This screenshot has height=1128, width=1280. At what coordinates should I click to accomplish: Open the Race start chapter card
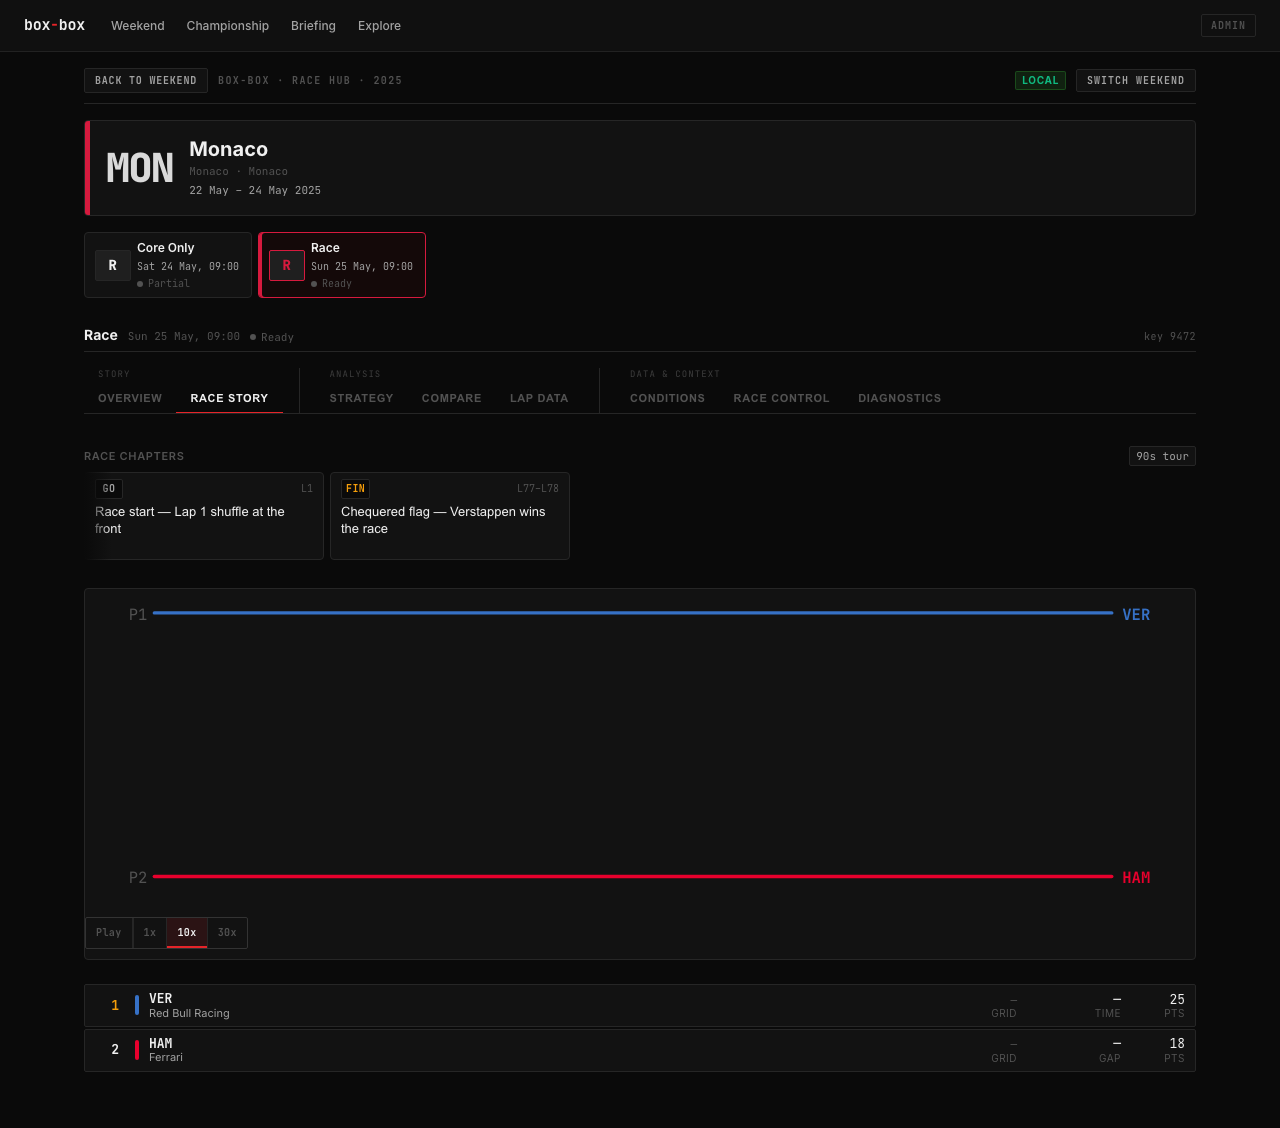tap(204, 516)
